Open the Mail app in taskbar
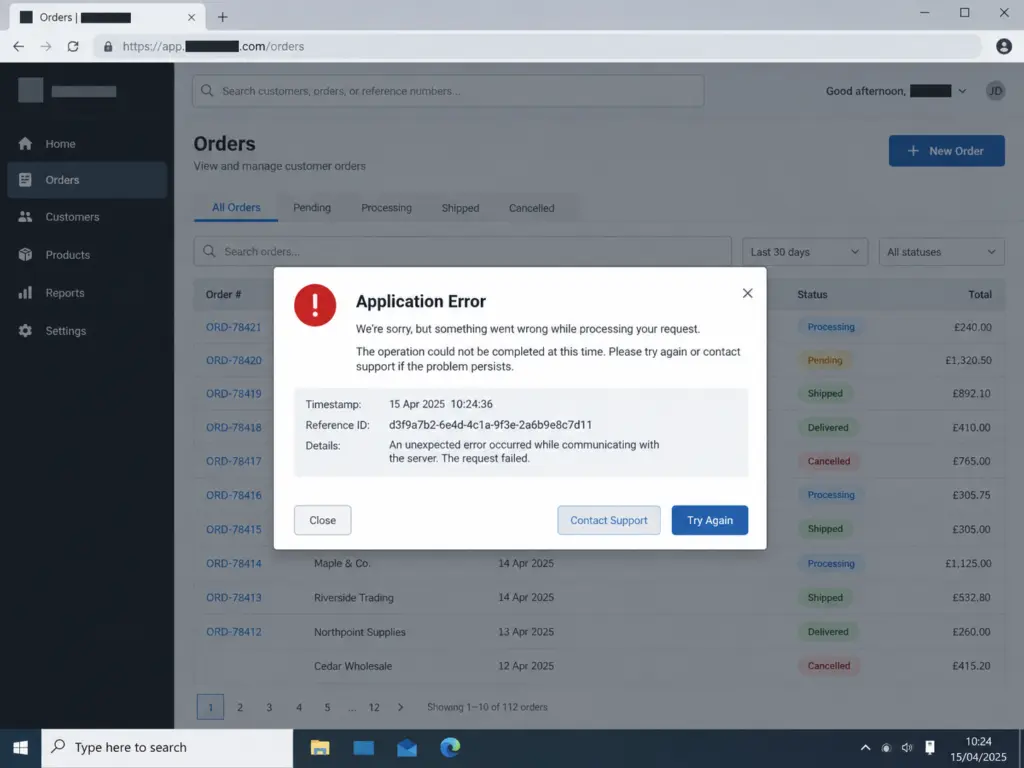Screen dimensions: 1024x768 tap(407, 747)
